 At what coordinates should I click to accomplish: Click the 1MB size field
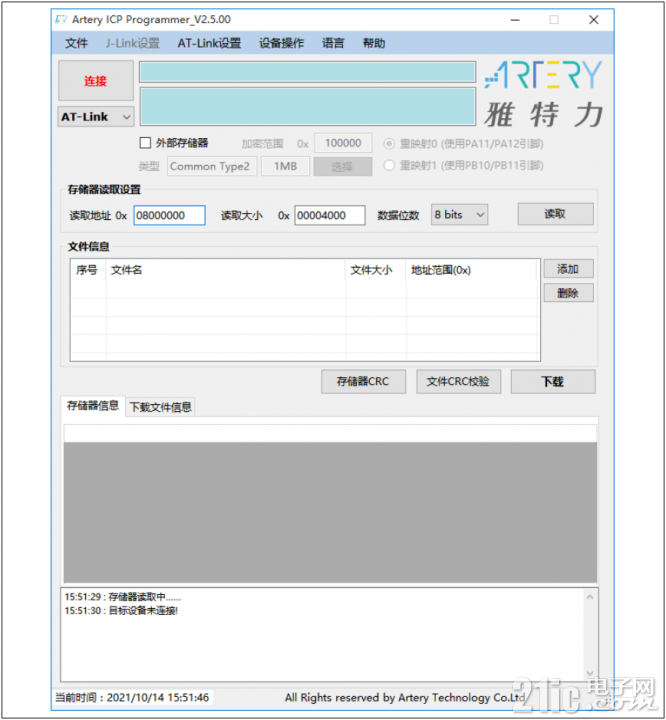coord(285,166)
